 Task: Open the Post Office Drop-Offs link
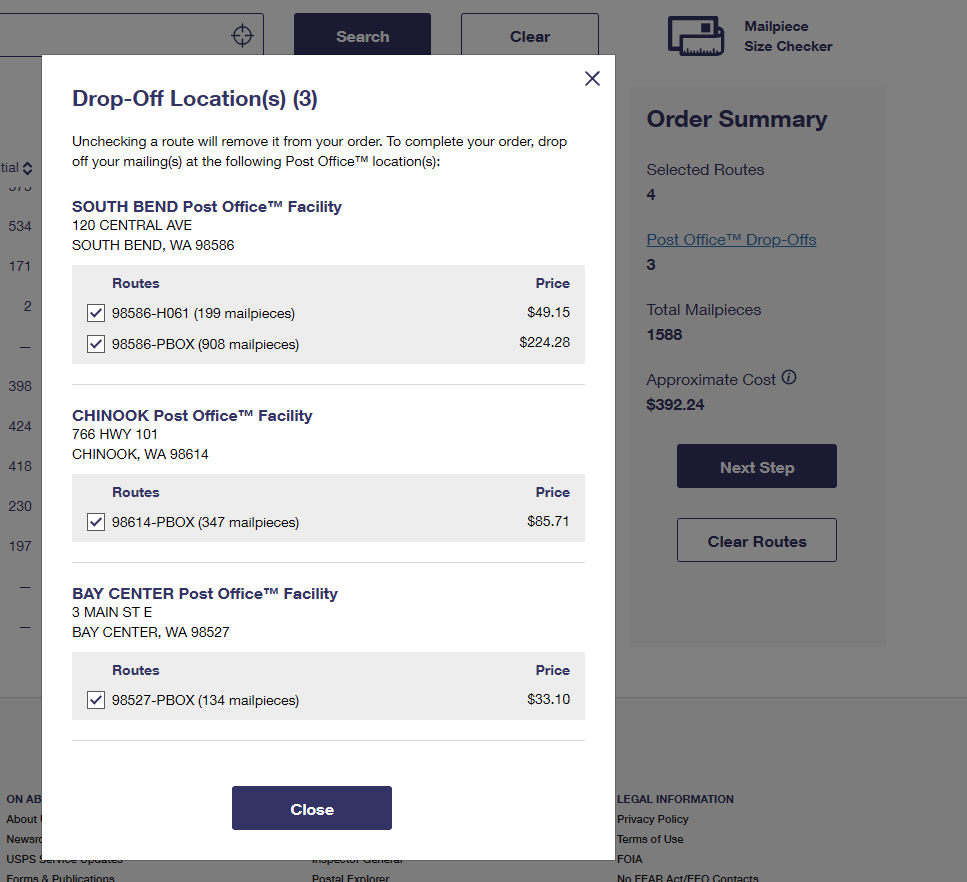[731, 240]
